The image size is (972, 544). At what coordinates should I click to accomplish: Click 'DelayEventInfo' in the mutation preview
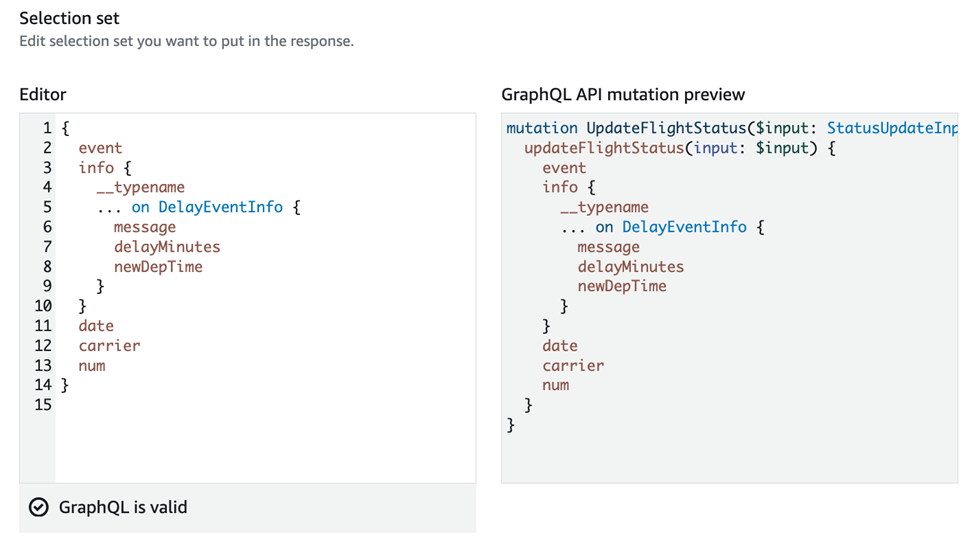[x=684, y=227]
